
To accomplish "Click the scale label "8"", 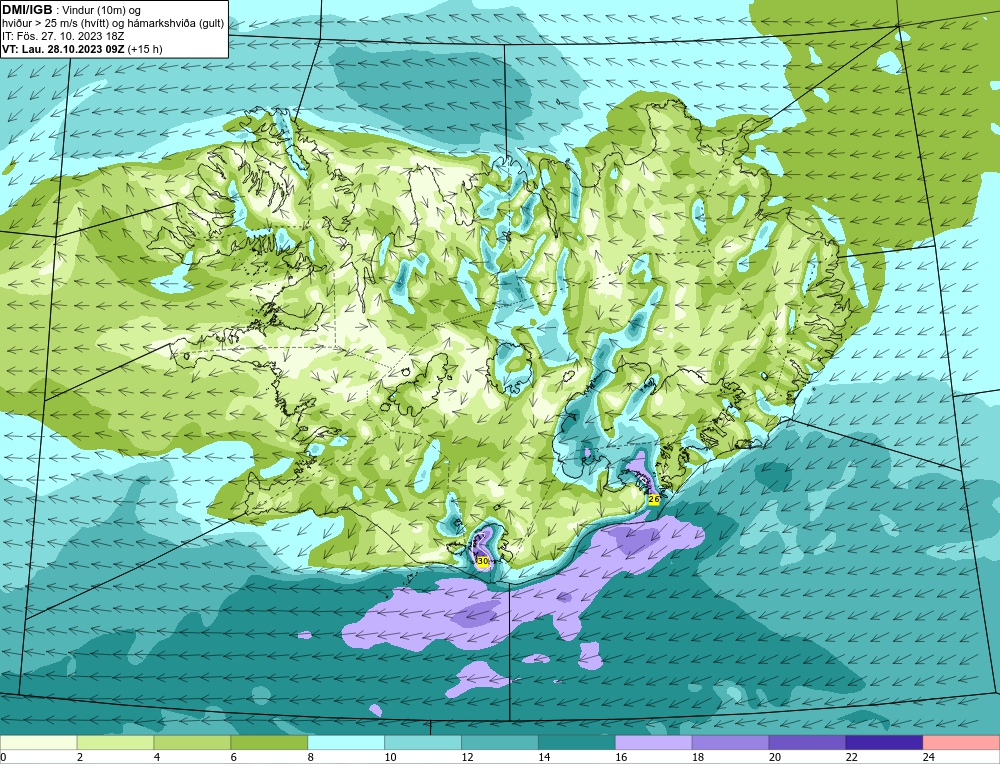I will (312, 757).
